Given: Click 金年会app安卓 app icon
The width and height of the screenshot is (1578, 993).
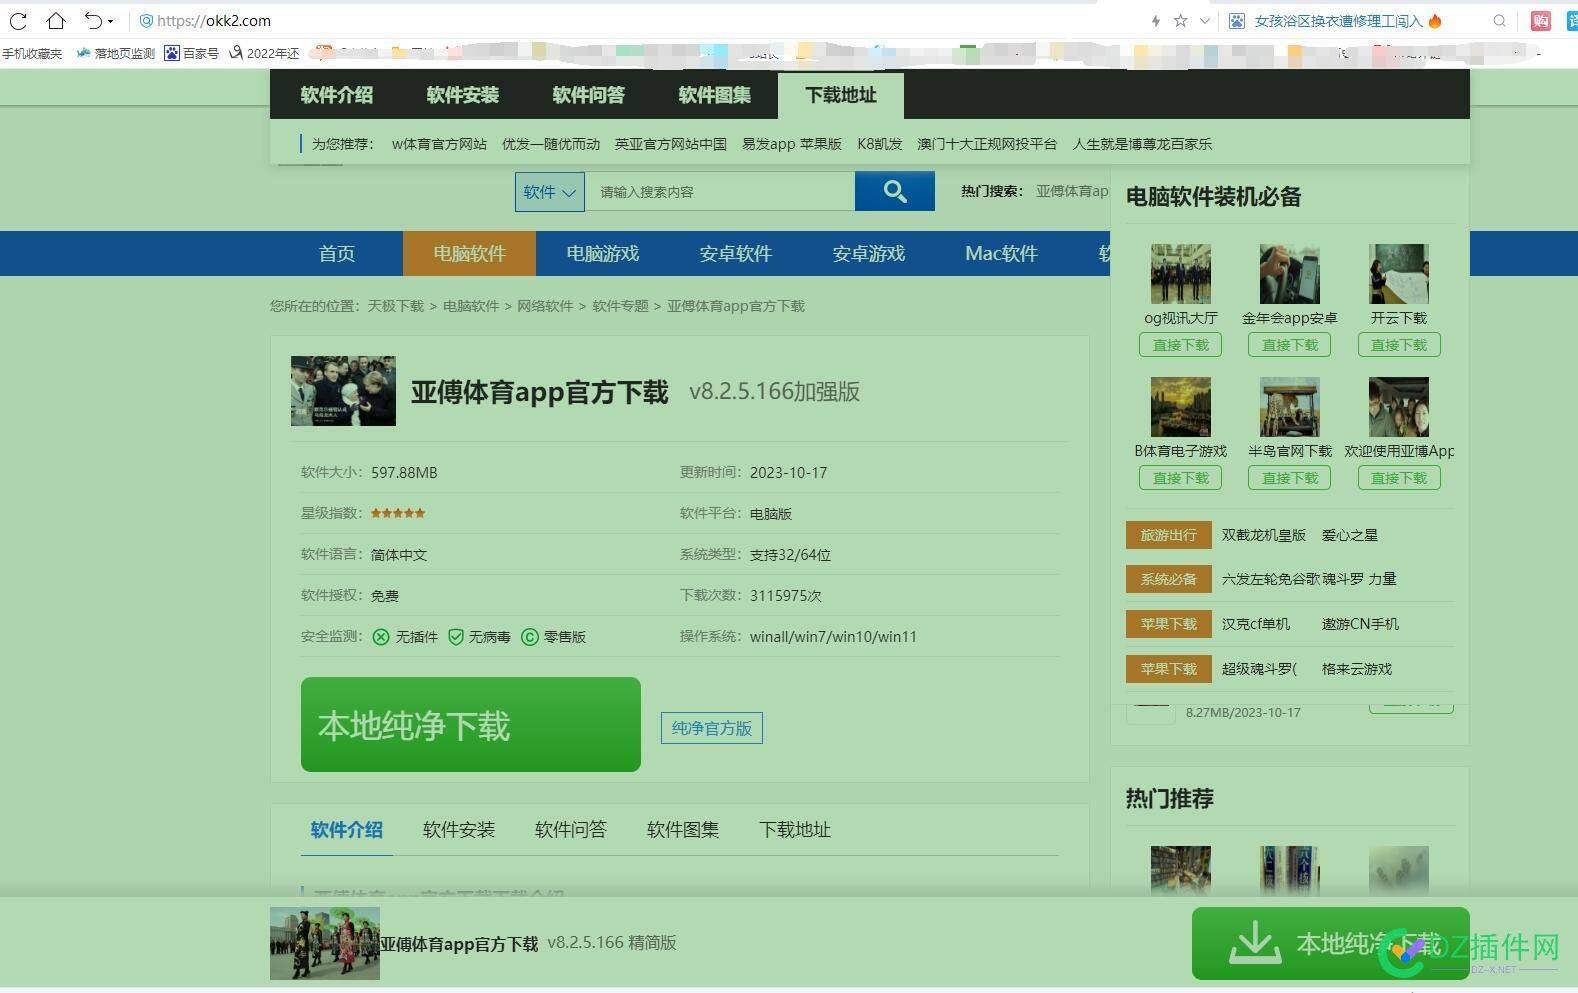Looking at the screenshot, I should (1290, 274).
